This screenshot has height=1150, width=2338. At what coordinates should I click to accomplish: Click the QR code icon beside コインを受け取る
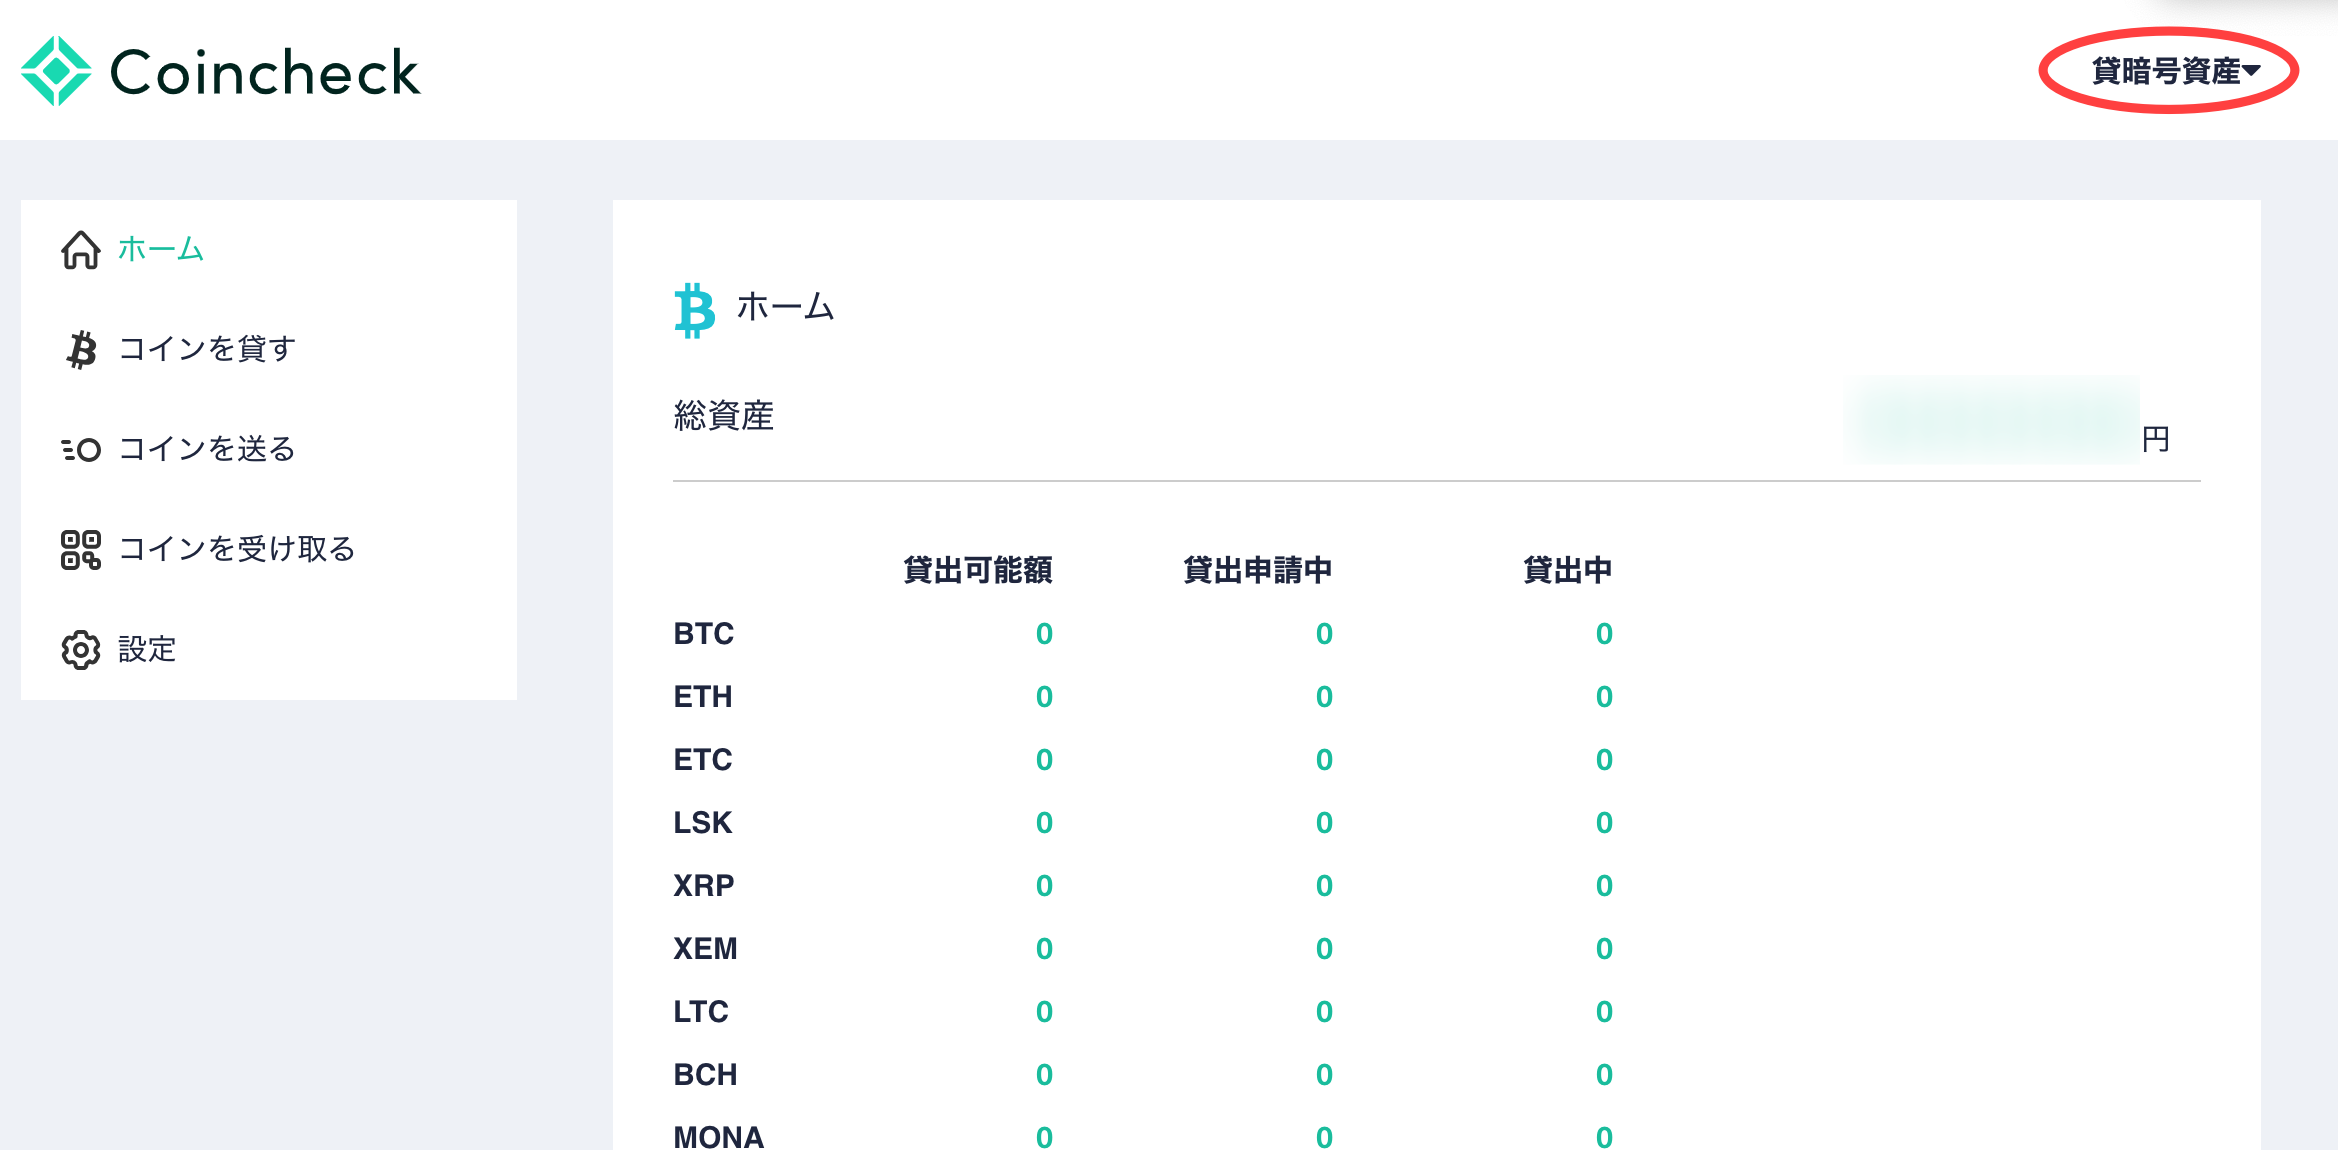(x=81, y=550)
